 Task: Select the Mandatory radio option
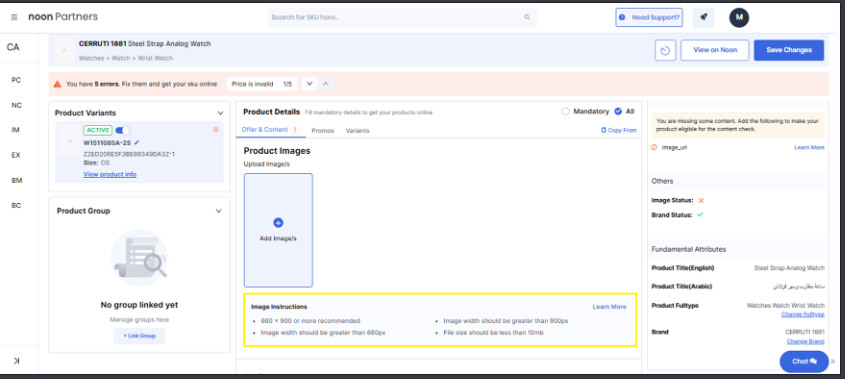coord(565,112)
